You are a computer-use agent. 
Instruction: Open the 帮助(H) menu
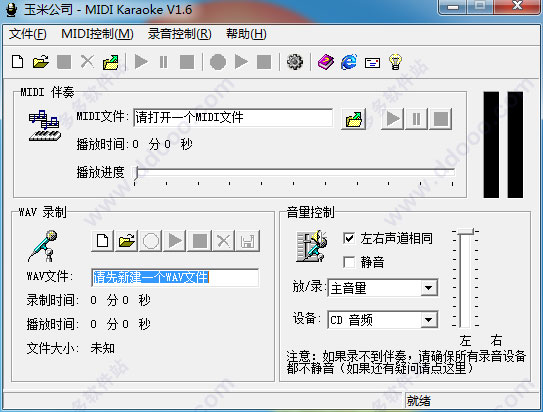[x=246, y=34]
